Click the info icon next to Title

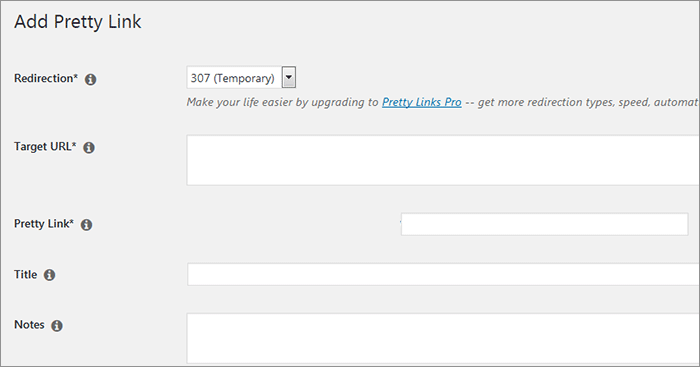[50, 275]
